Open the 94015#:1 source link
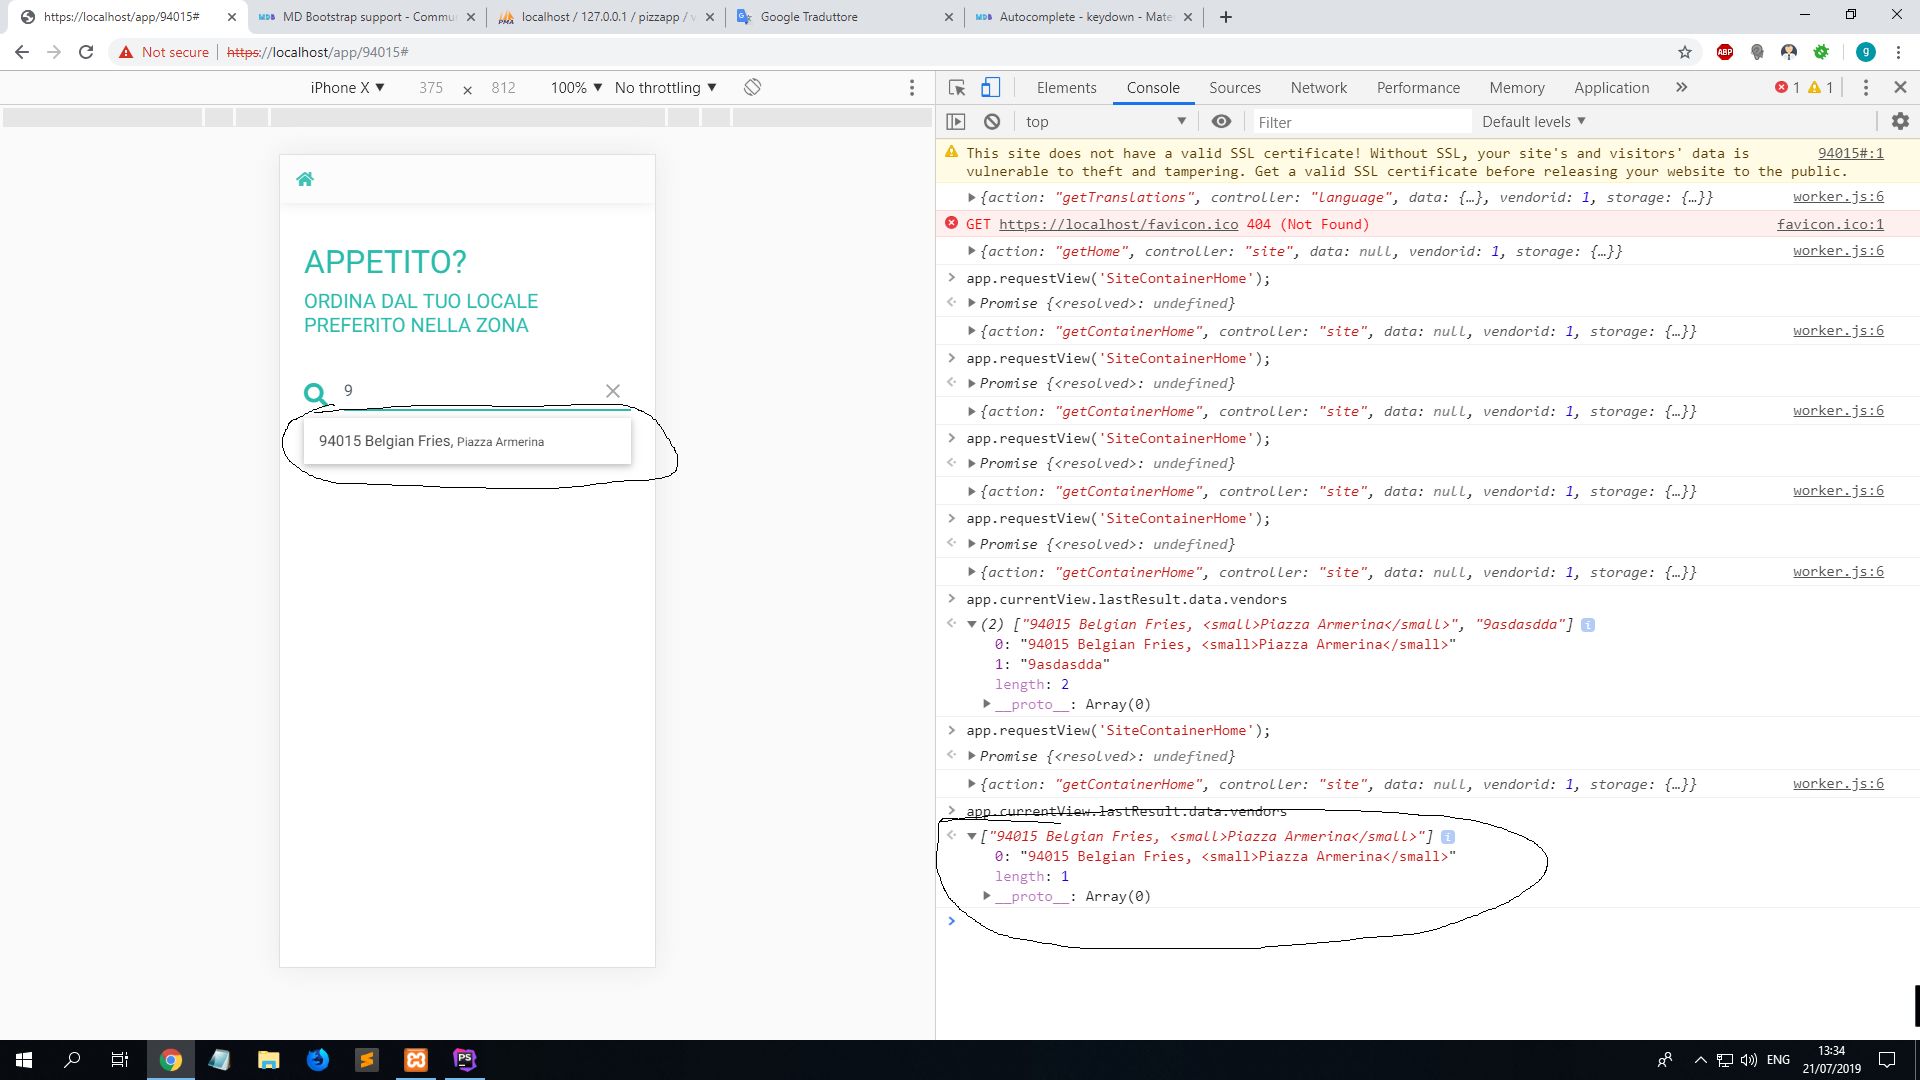The width and height of the screenshot is (1920, 1080). 1851,153
